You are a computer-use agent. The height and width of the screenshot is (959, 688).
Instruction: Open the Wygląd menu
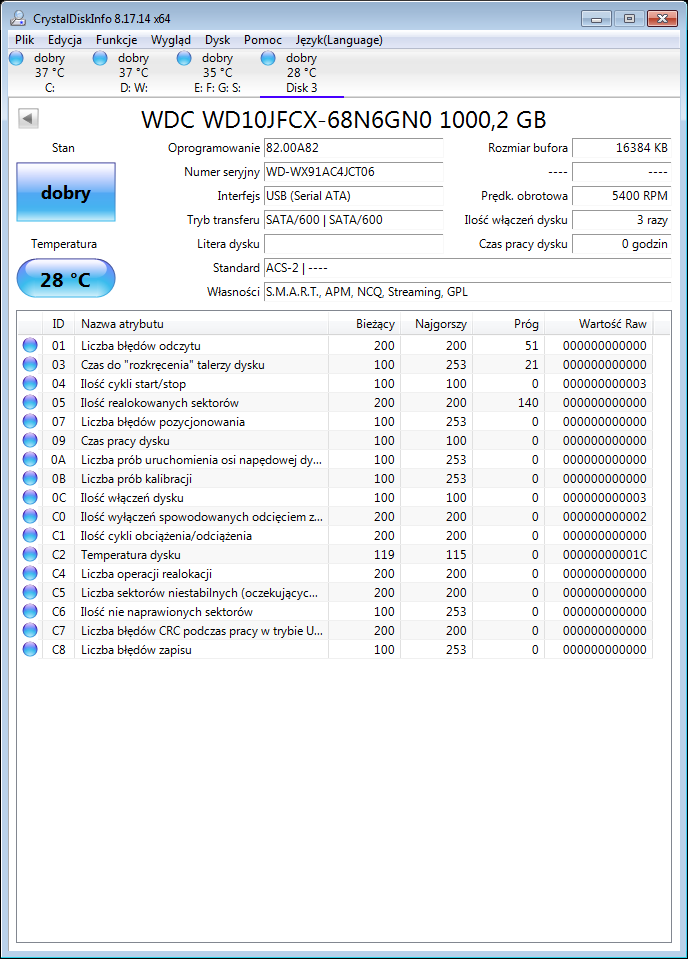coord(171,40)
